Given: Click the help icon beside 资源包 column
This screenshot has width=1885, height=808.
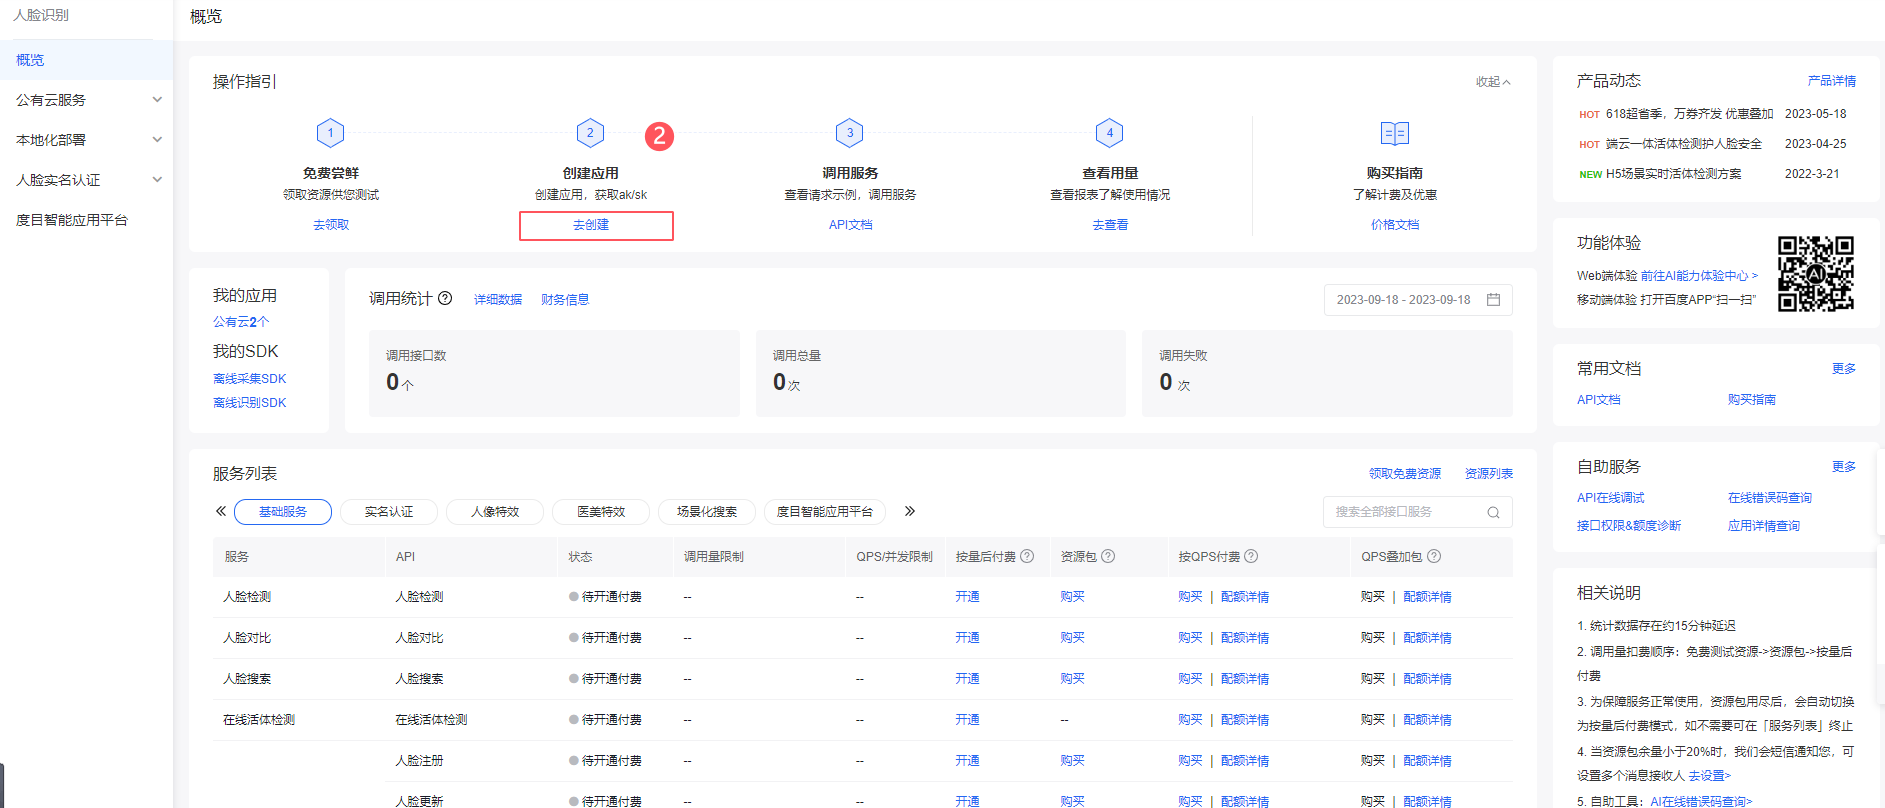Looking at the screenshot, I should pyautogui.click(x=1108, y=556).
